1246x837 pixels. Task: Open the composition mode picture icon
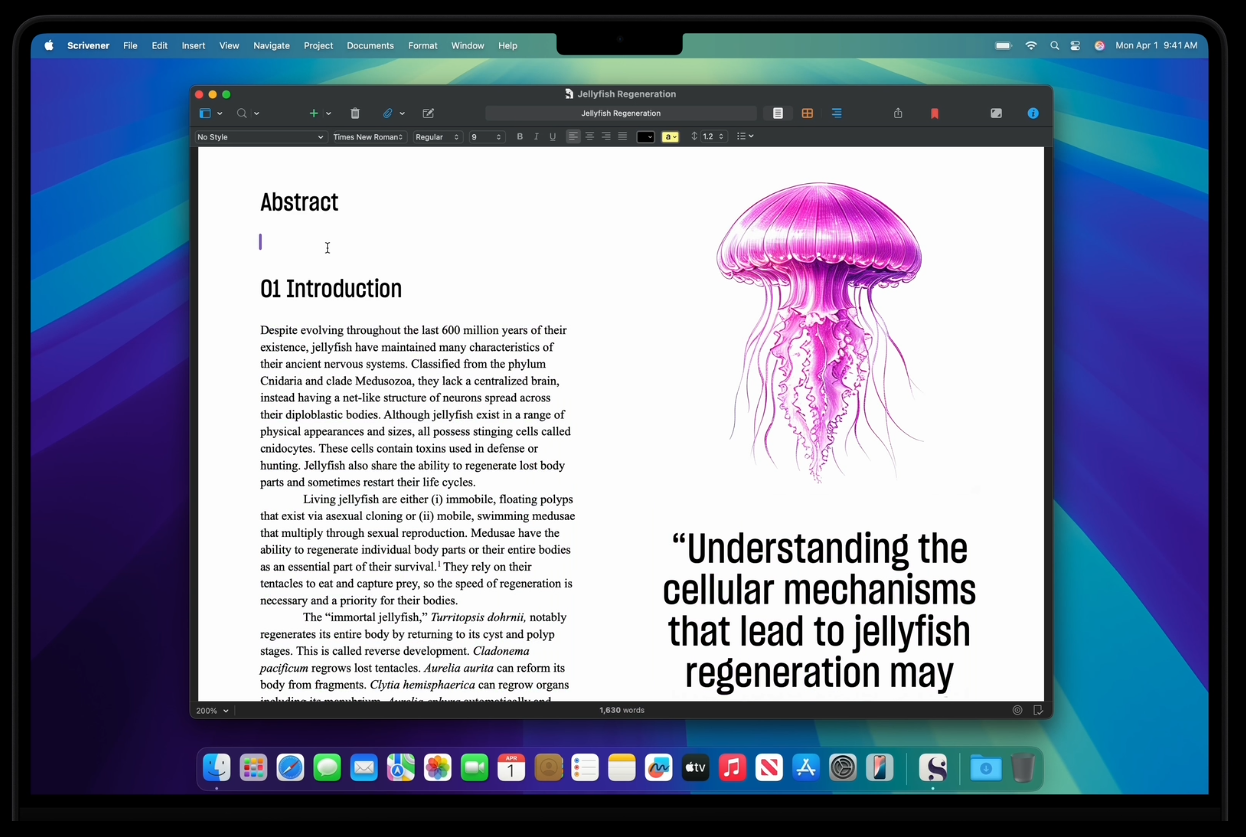click(x=996, y=113)
